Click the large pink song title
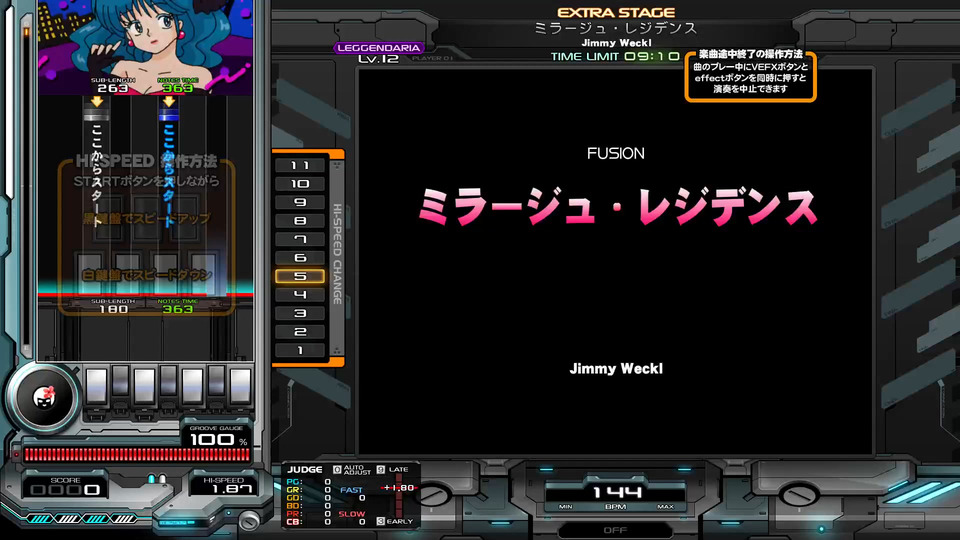The height and width of the screenshot is (540, 960). pyautogui.click(x=617, y=207)
